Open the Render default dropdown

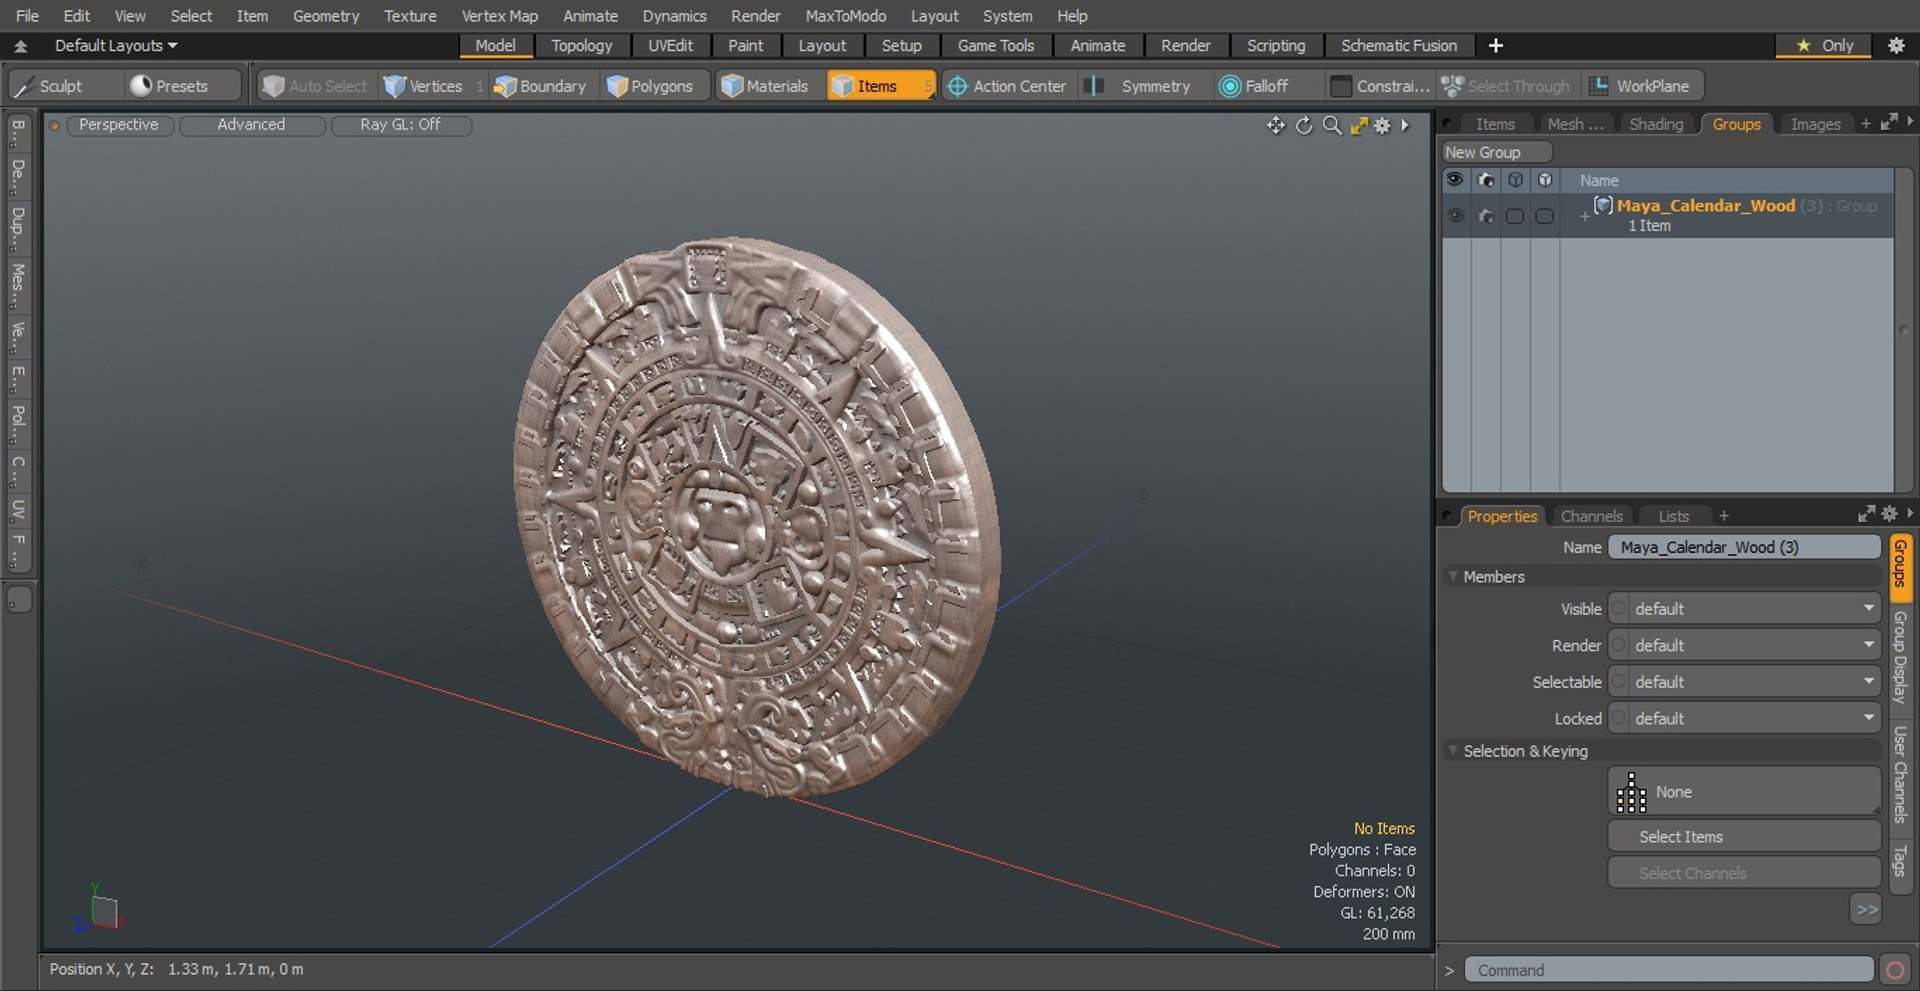coord(1745,646)
